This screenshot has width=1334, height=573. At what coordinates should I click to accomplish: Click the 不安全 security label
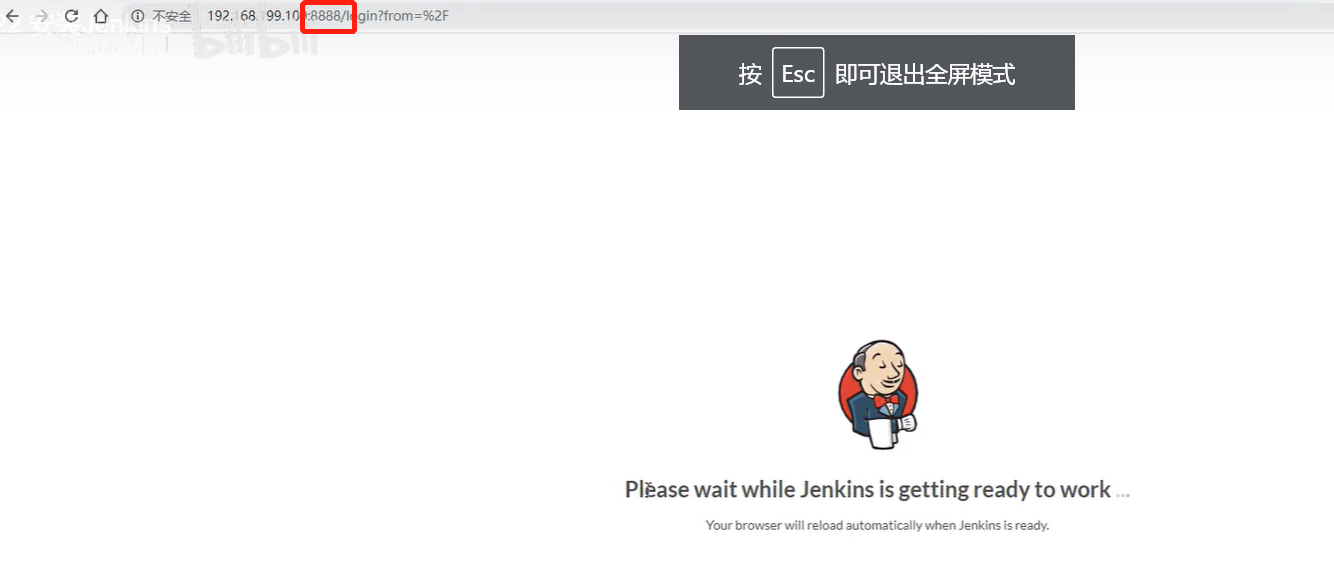[171, 16]
